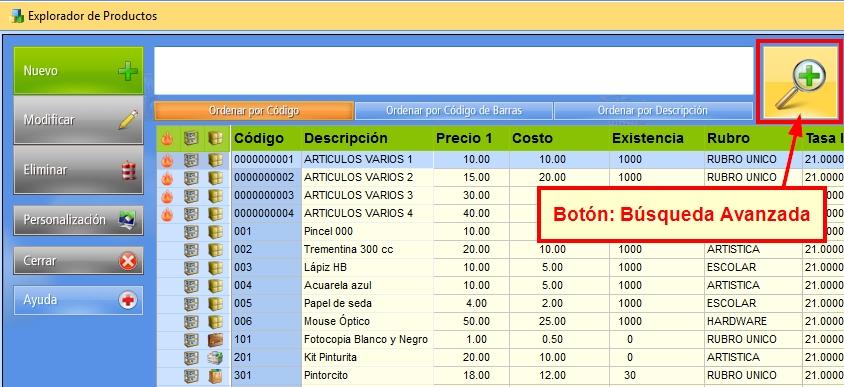
Task: Click the pencil icon on Modificar
Action: (x=128, y=119)
